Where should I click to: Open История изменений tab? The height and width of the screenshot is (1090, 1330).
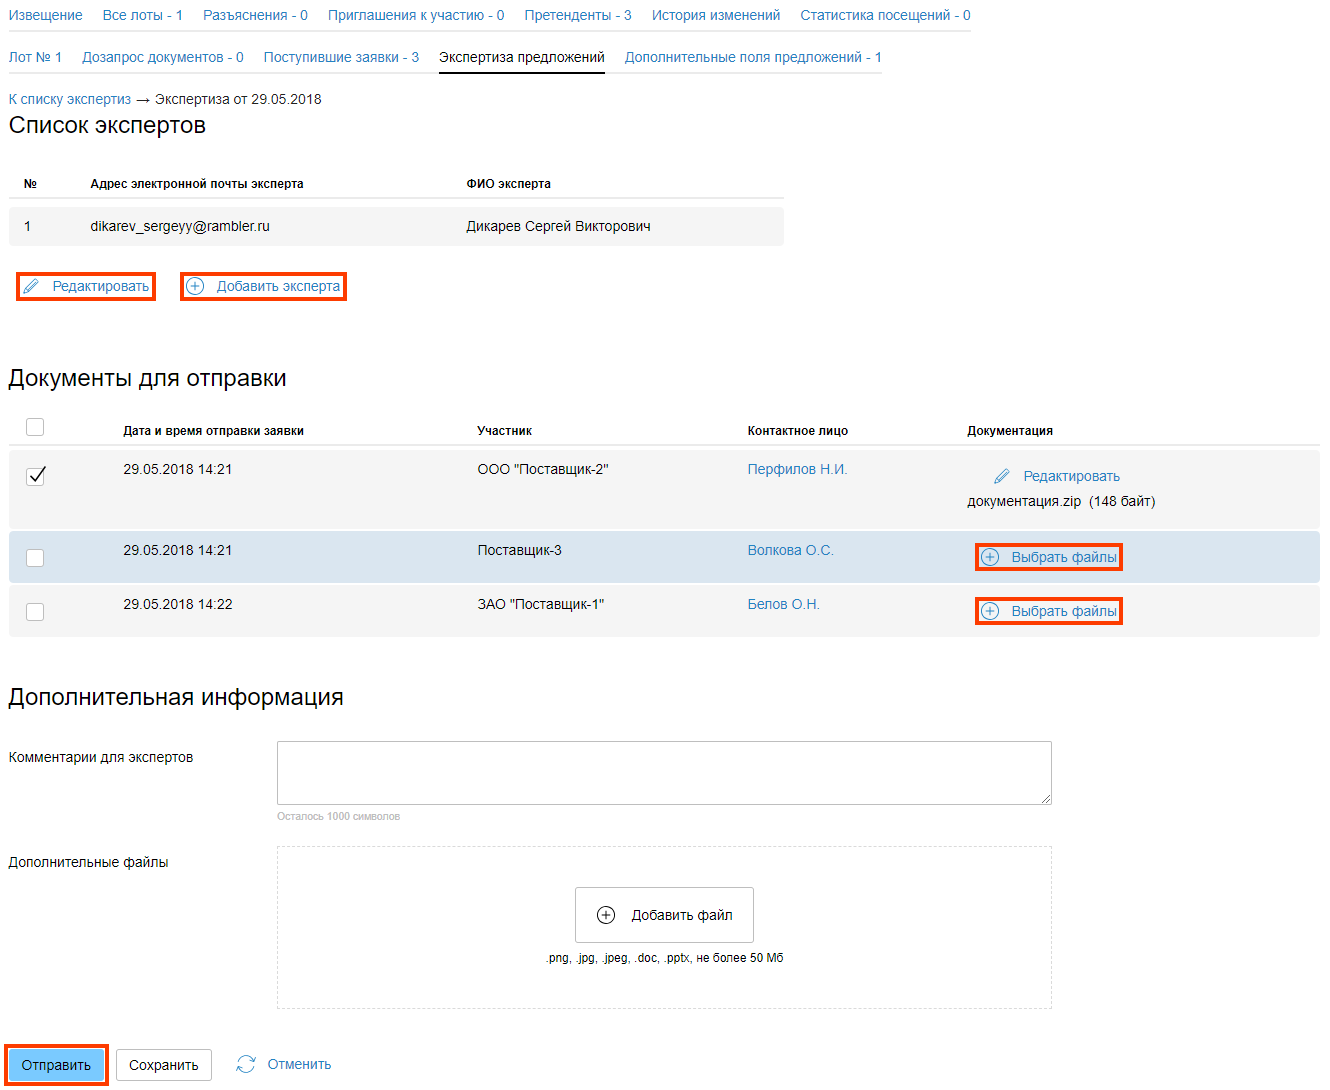716,16
